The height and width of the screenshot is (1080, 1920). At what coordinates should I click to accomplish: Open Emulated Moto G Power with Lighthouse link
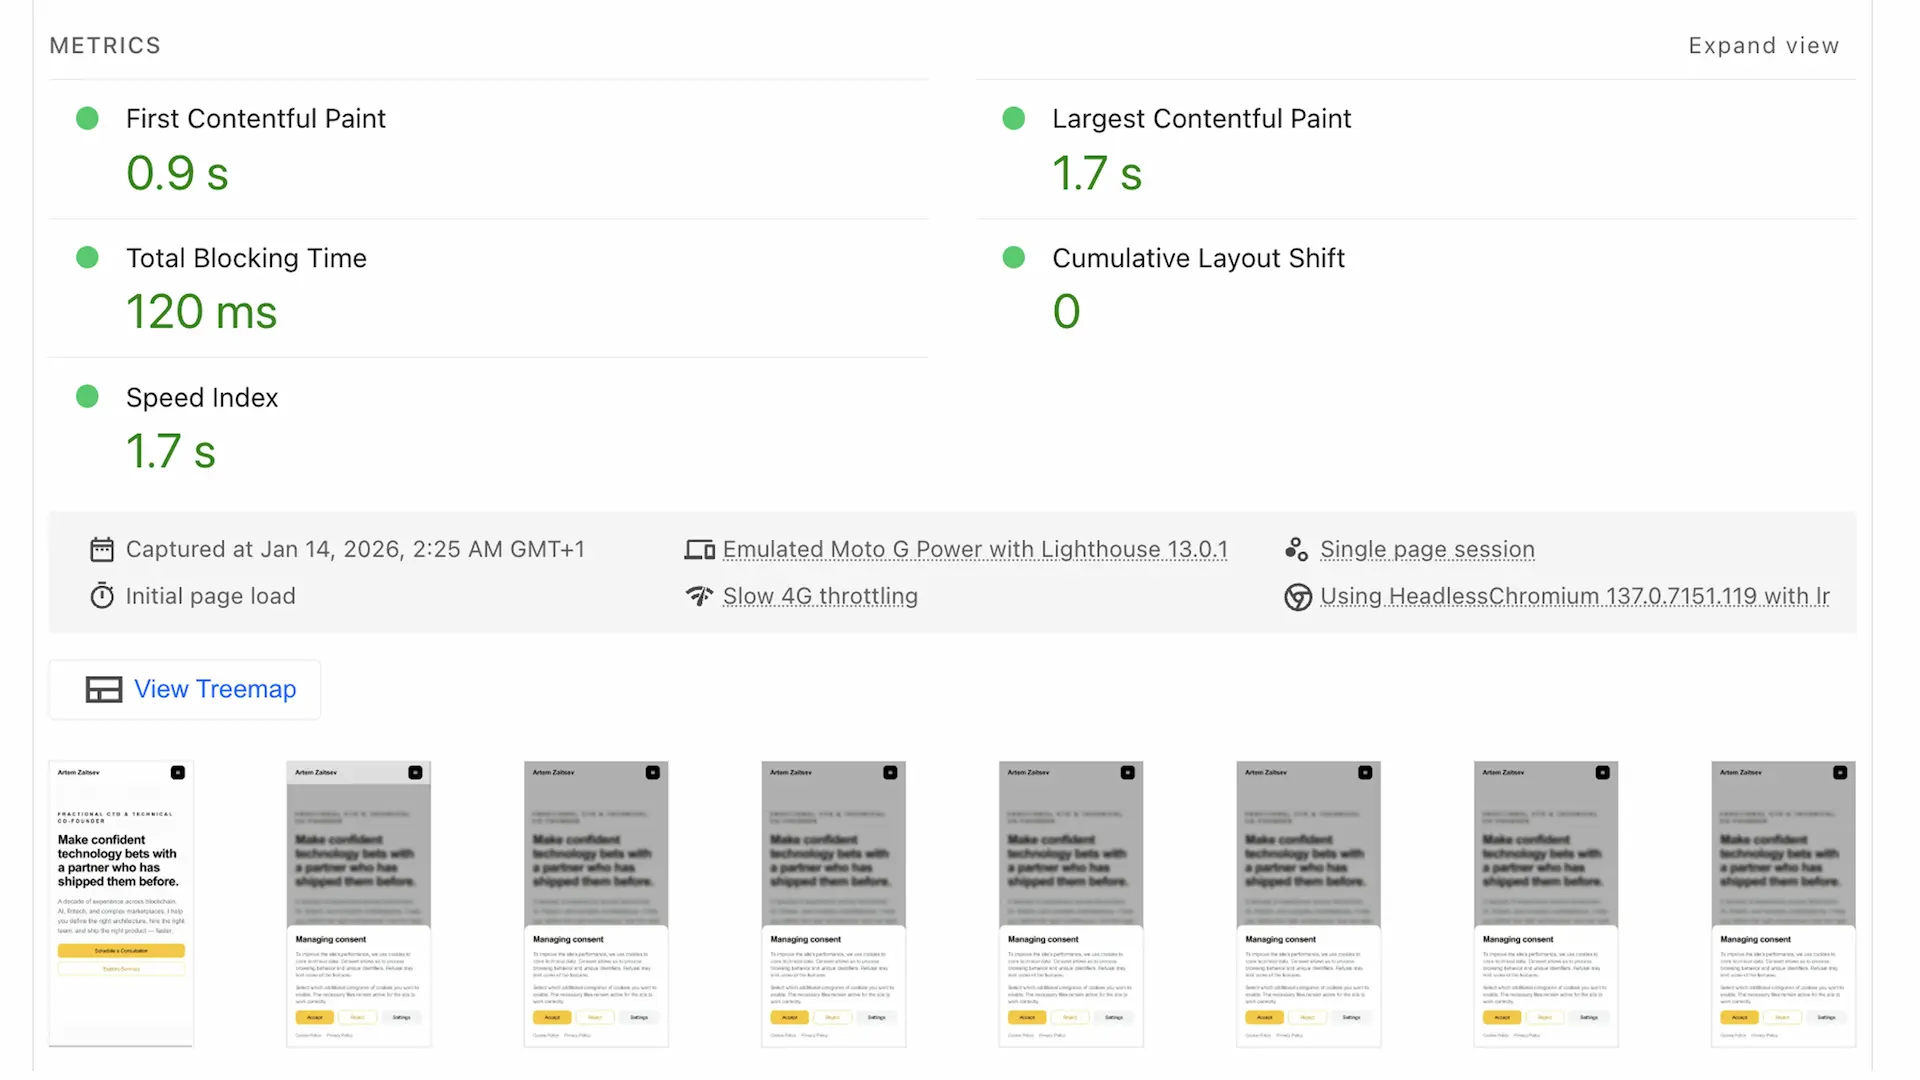point(976,549)
